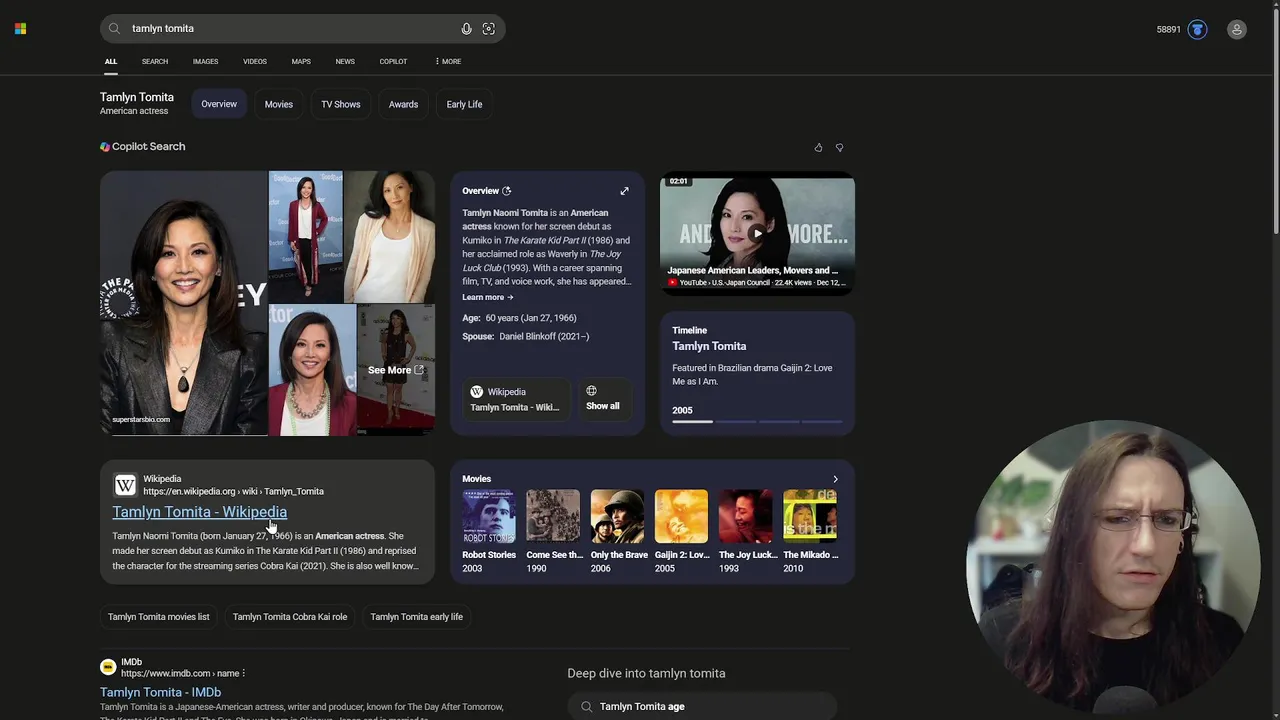Click Wikipedia URL breadcrumb text
The image size is (1280, 720).
[x=233, y=492]
